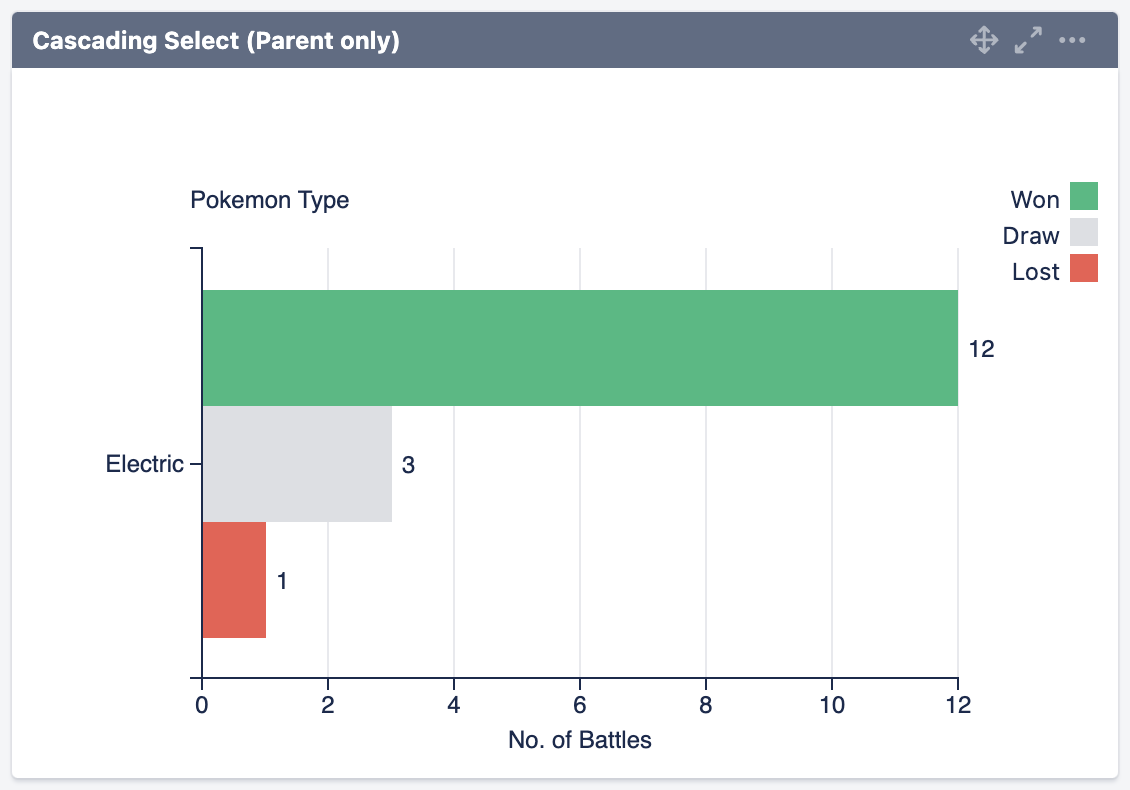The height and width of the screenshot is (790, 1130).
Task: Click the Pokemon Type axis title
Action: click(269, 200)
